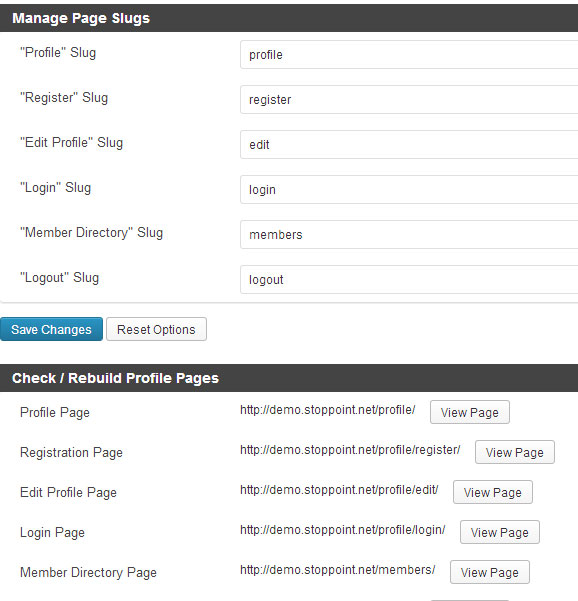Save Changes to page slugs
Screen dimensions: 578x601
click(51, 329)
